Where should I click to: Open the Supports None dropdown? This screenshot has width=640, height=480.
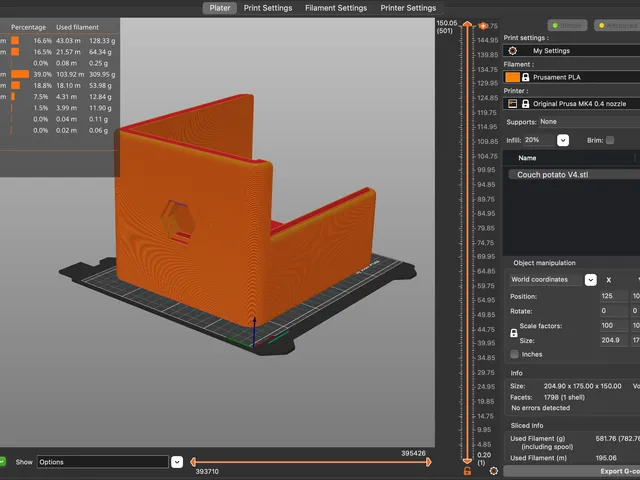(x=589, y=122)
